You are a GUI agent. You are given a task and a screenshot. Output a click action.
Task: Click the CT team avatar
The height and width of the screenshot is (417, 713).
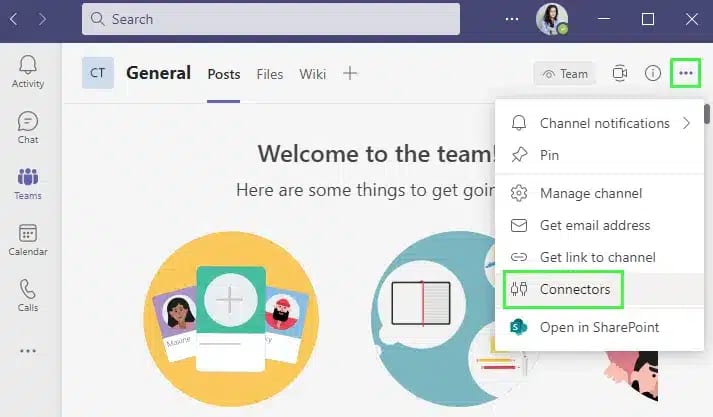(98, 73)
